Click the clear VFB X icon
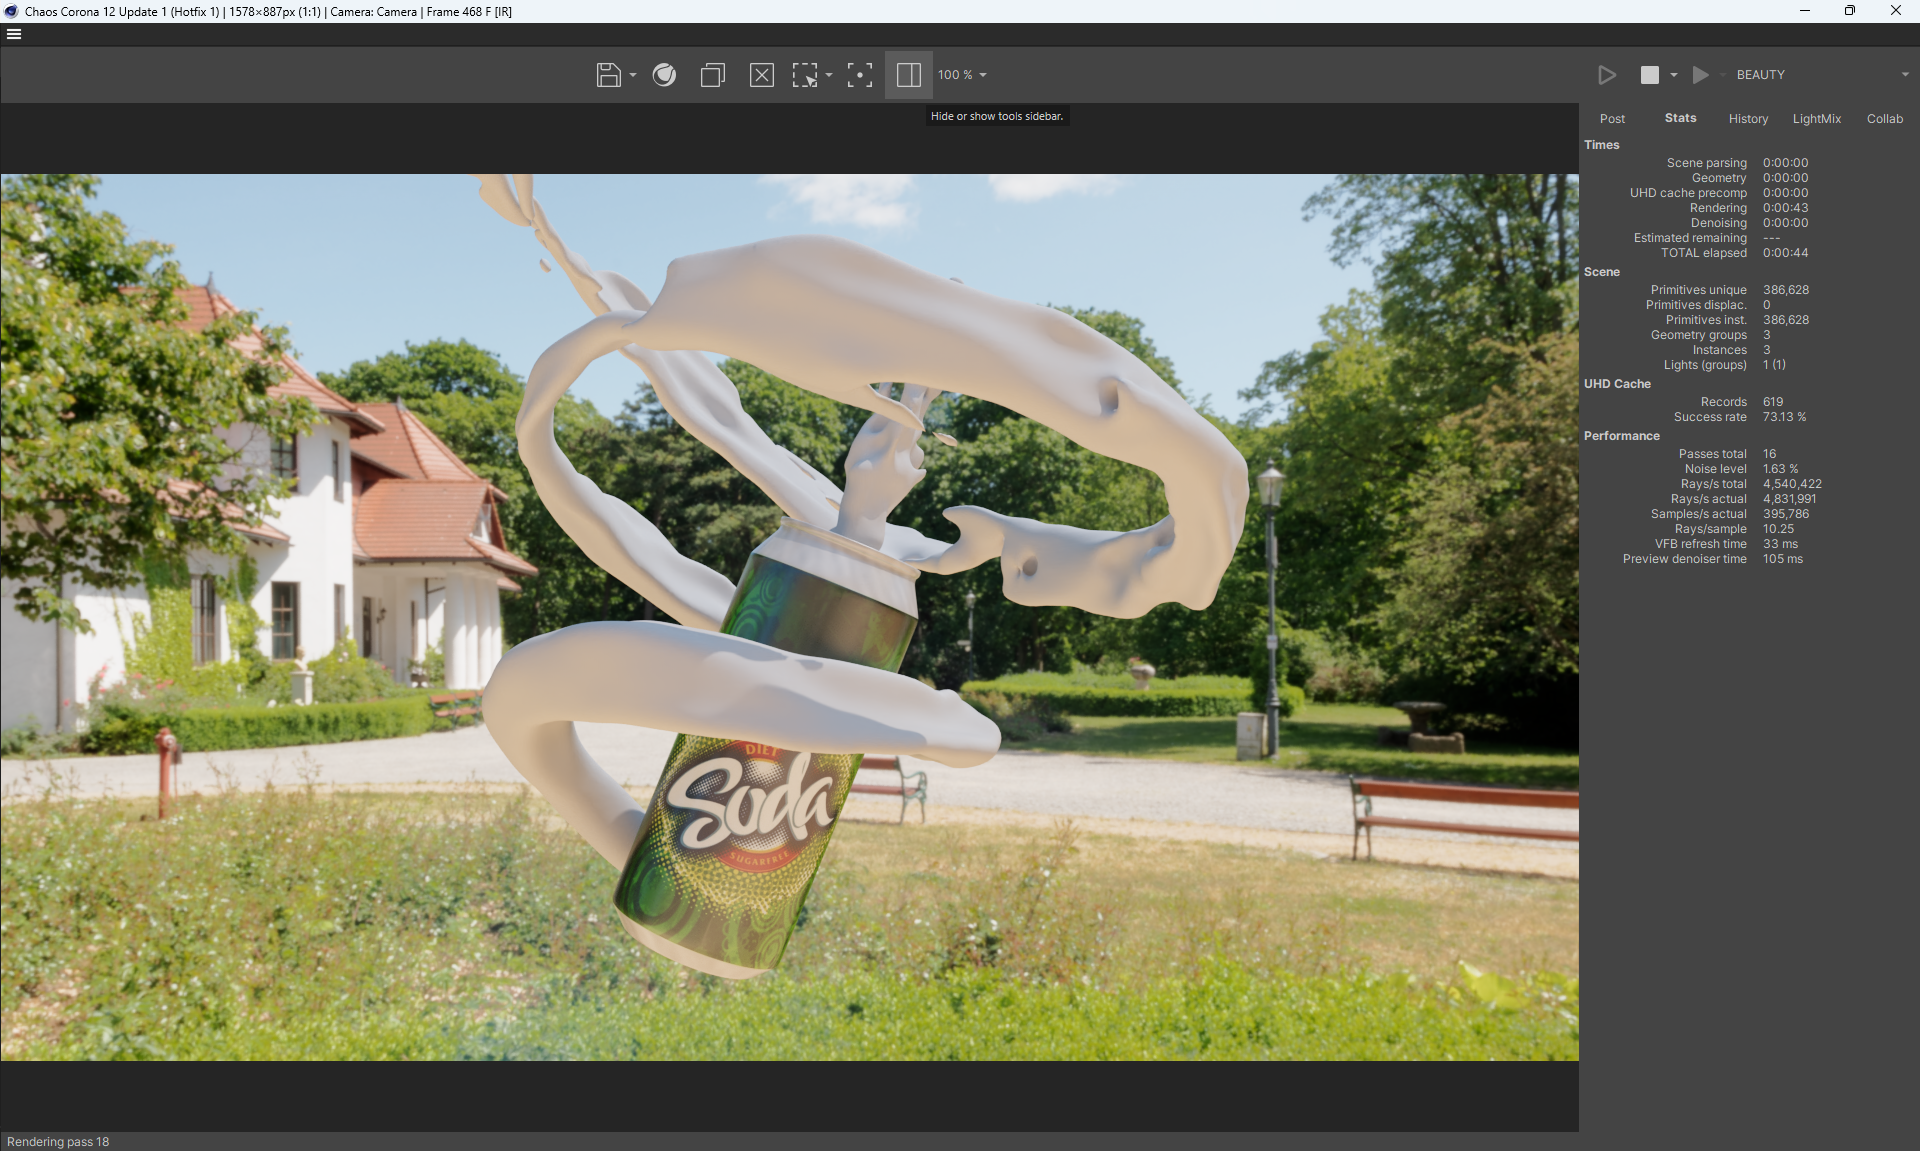Image resolution: width=1920 pixels, height=1151 pixels. pos(761,75)
